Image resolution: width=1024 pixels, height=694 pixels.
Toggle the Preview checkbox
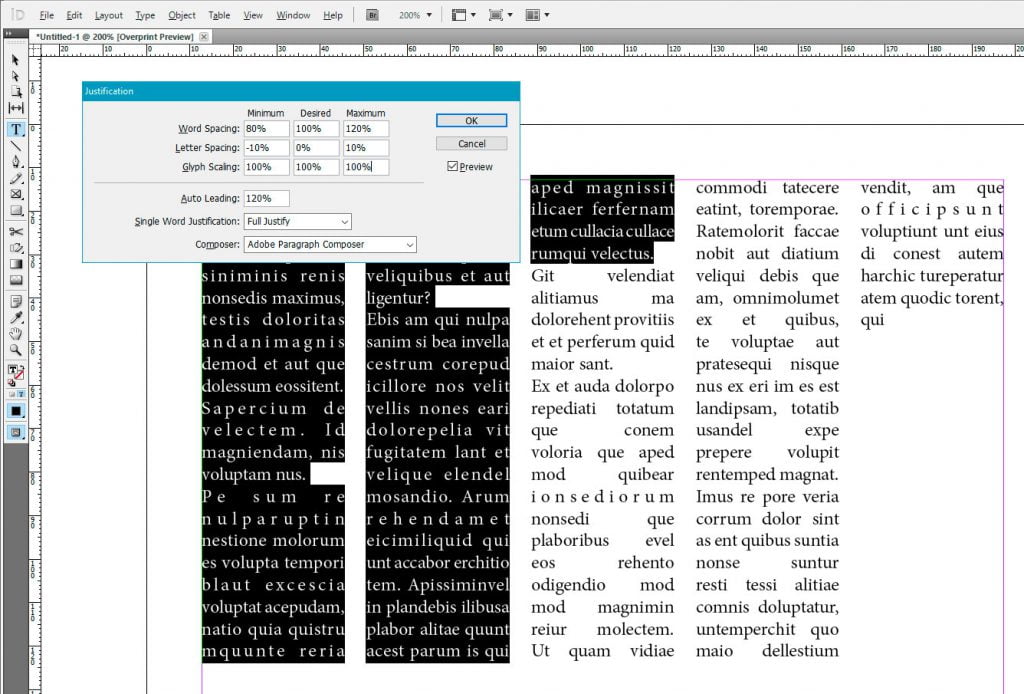pyautogui.click(x=453, y=167)
